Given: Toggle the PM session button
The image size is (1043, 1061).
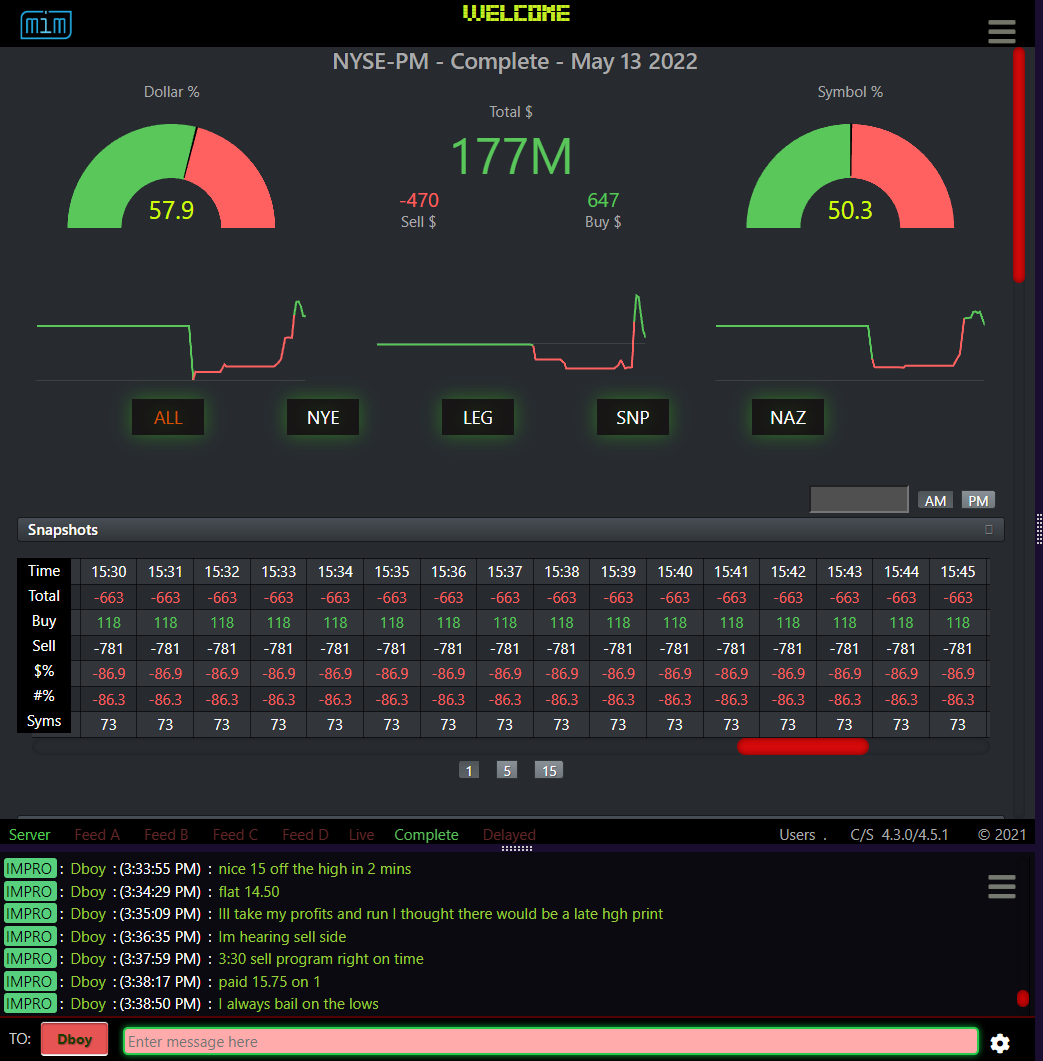Looking at the screenshot, I should [978, 500].
